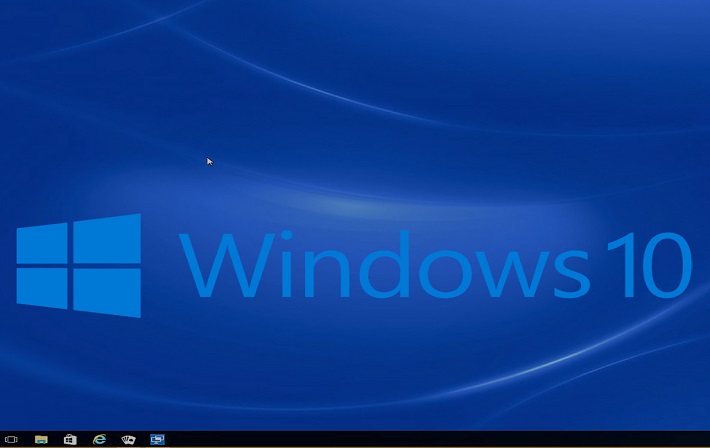The height and width of the screenshot is (448, 710).
Task: Open the Microsoft Store taskbar icon
Action: (70, 439)
